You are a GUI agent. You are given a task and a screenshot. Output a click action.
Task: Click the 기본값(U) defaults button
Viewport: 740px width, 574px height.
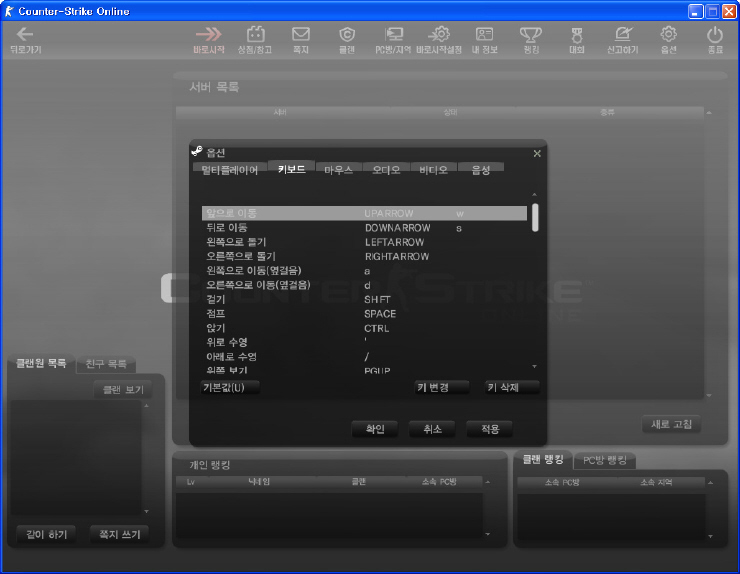coord(230,388)
